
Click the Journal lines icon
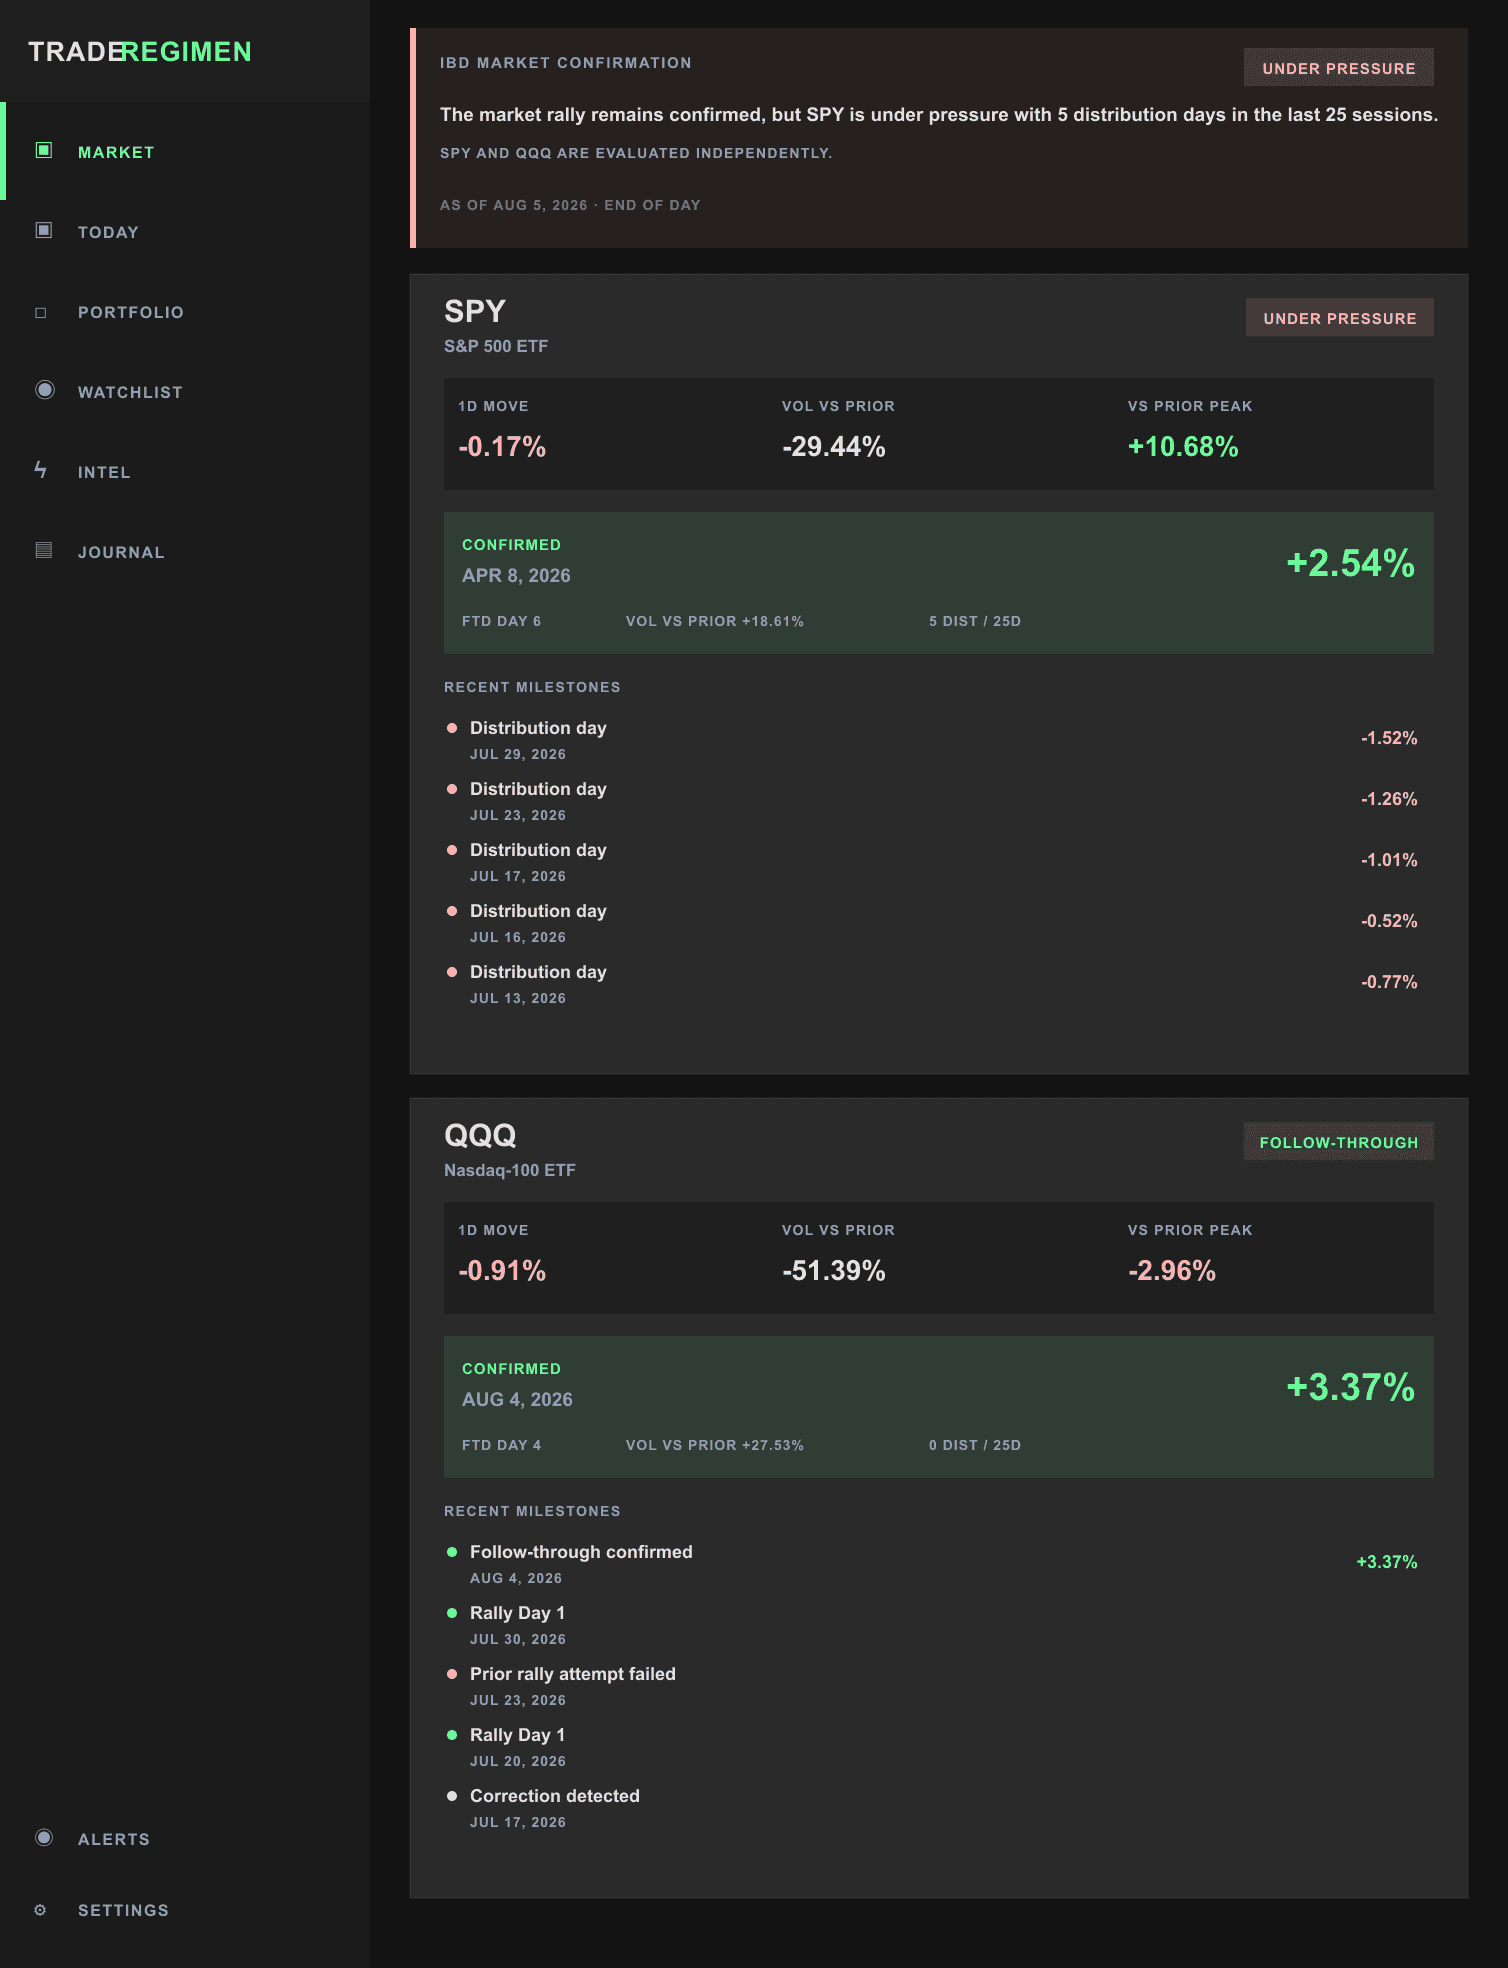pos(44,550)
